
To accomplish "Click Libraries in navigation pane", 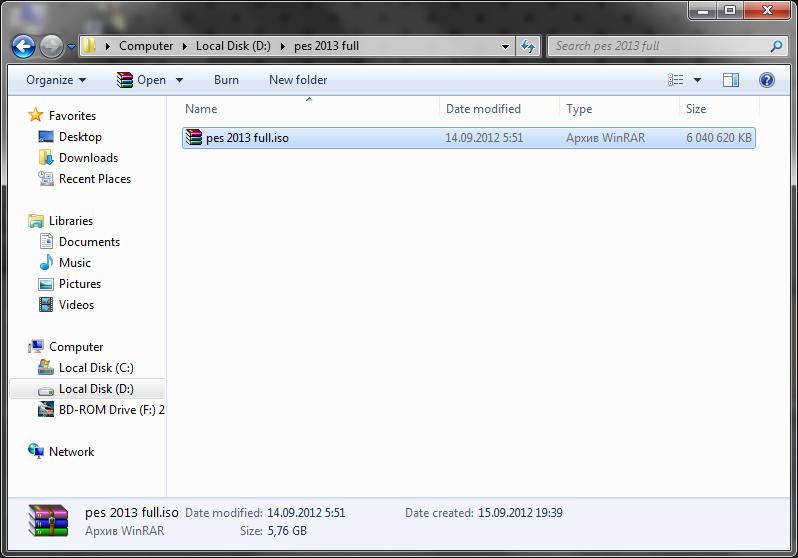I will tap(71, 221).
